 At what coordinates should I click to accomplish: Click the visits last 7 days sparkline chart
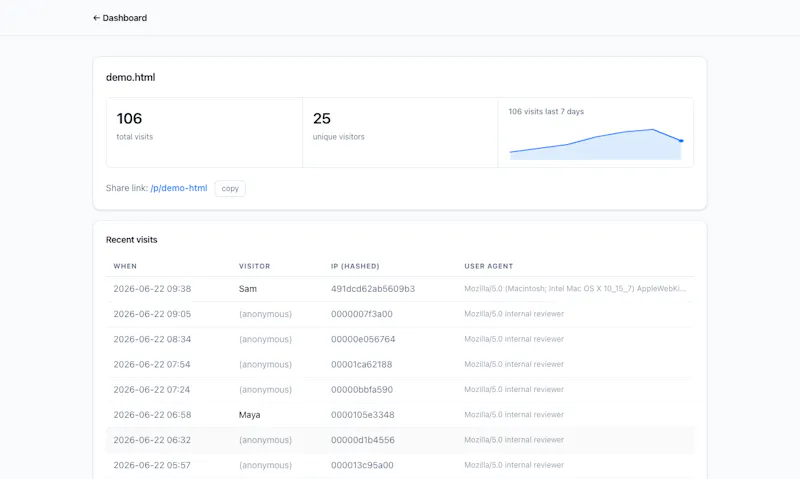(596, 144)
